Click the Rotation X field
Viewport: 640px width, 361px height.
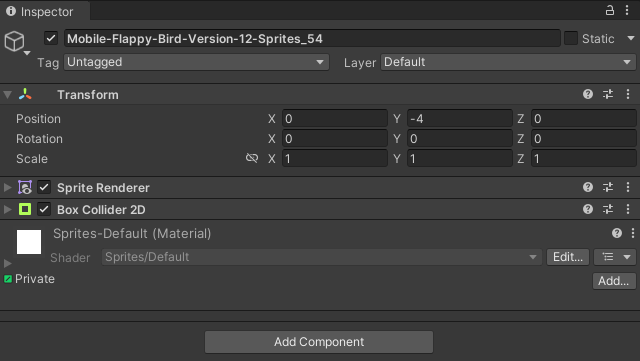coord(335,138)
